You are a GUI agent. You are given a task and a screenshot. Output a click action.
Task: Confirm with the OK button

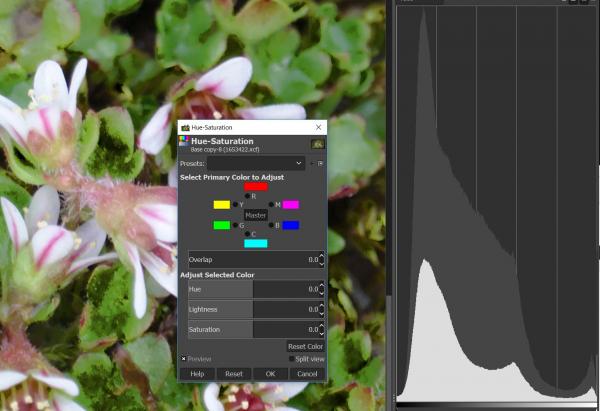(x=271, y=374)
